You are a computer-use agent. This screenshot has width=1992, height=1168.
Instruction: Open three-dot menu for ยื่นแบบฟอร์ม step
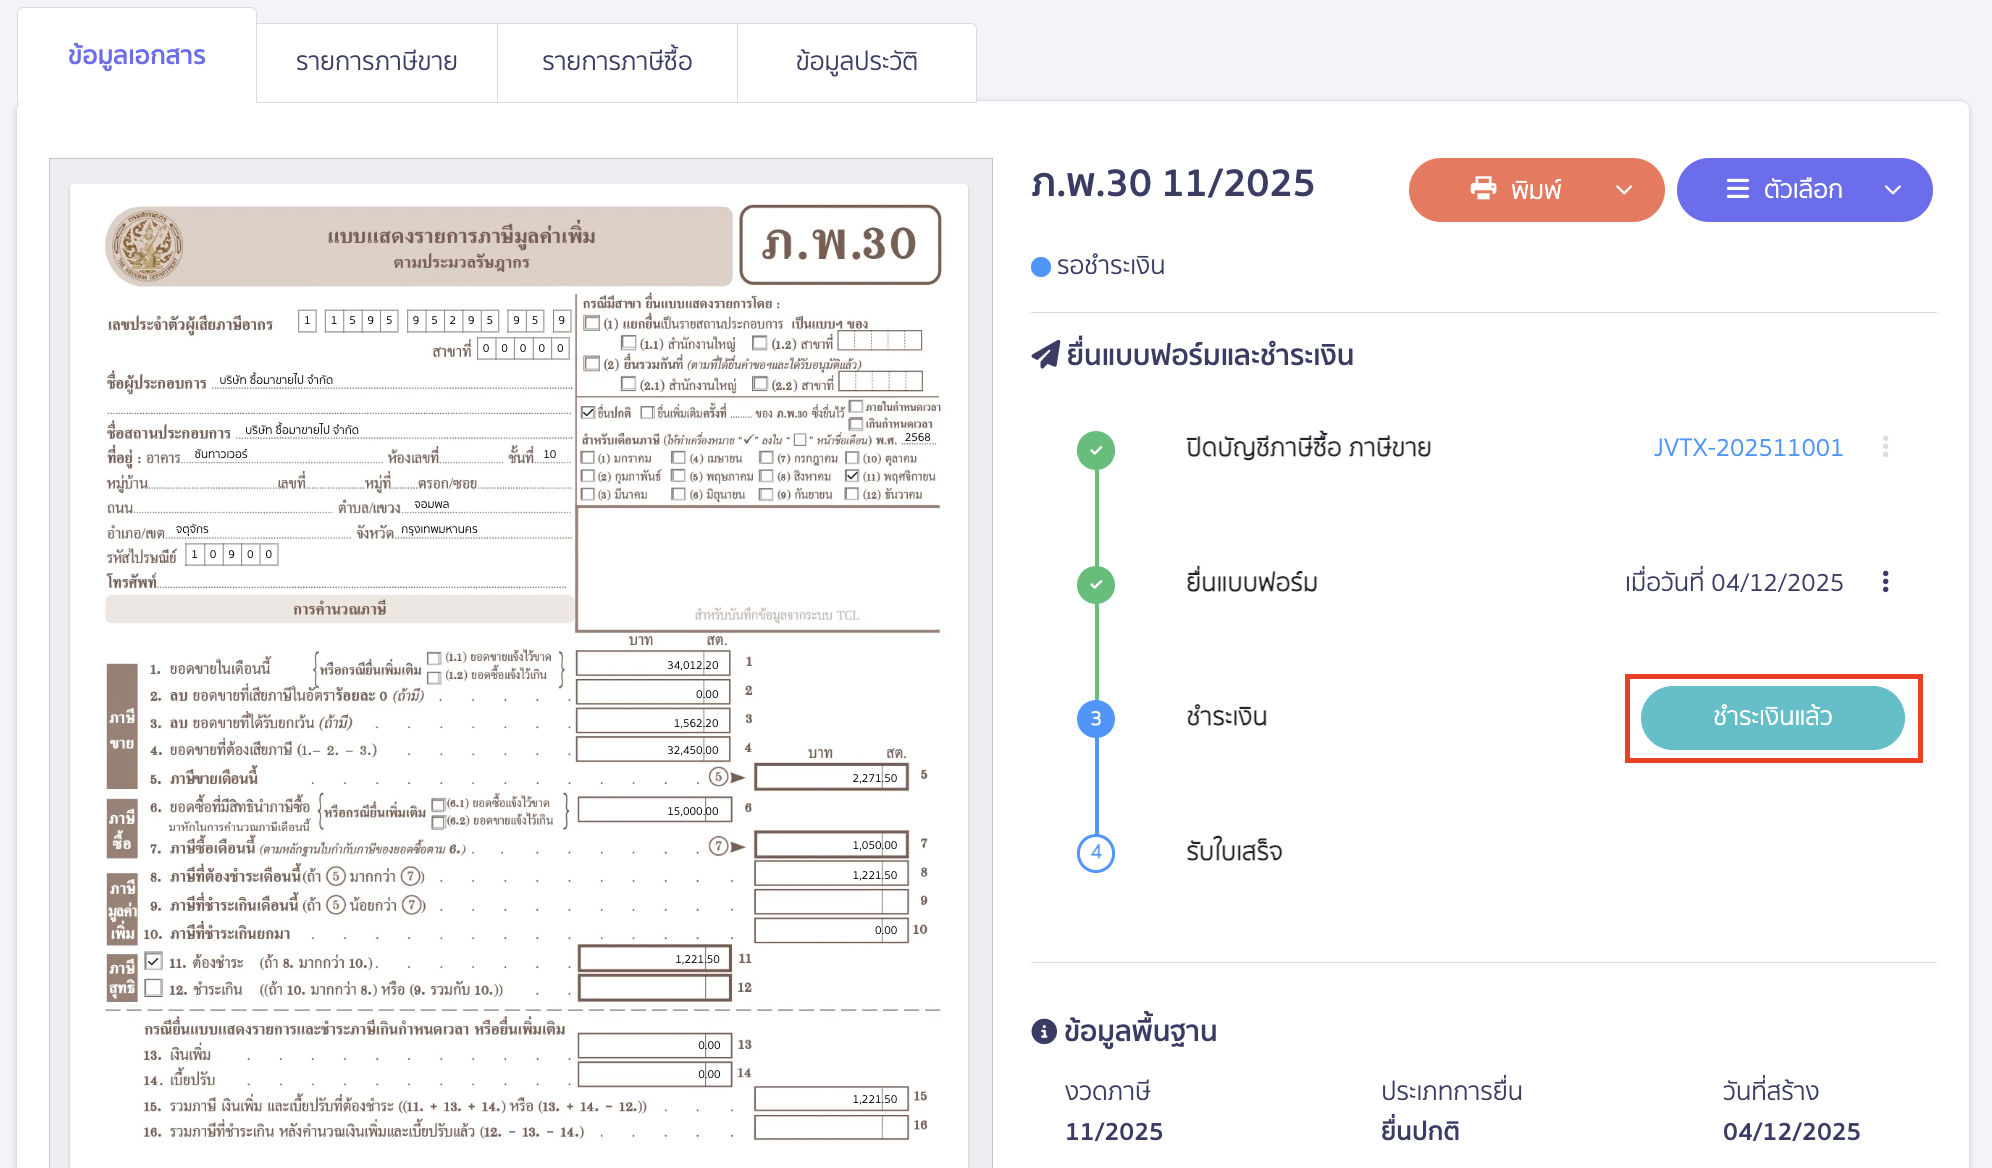click(x=1885, y=582)
